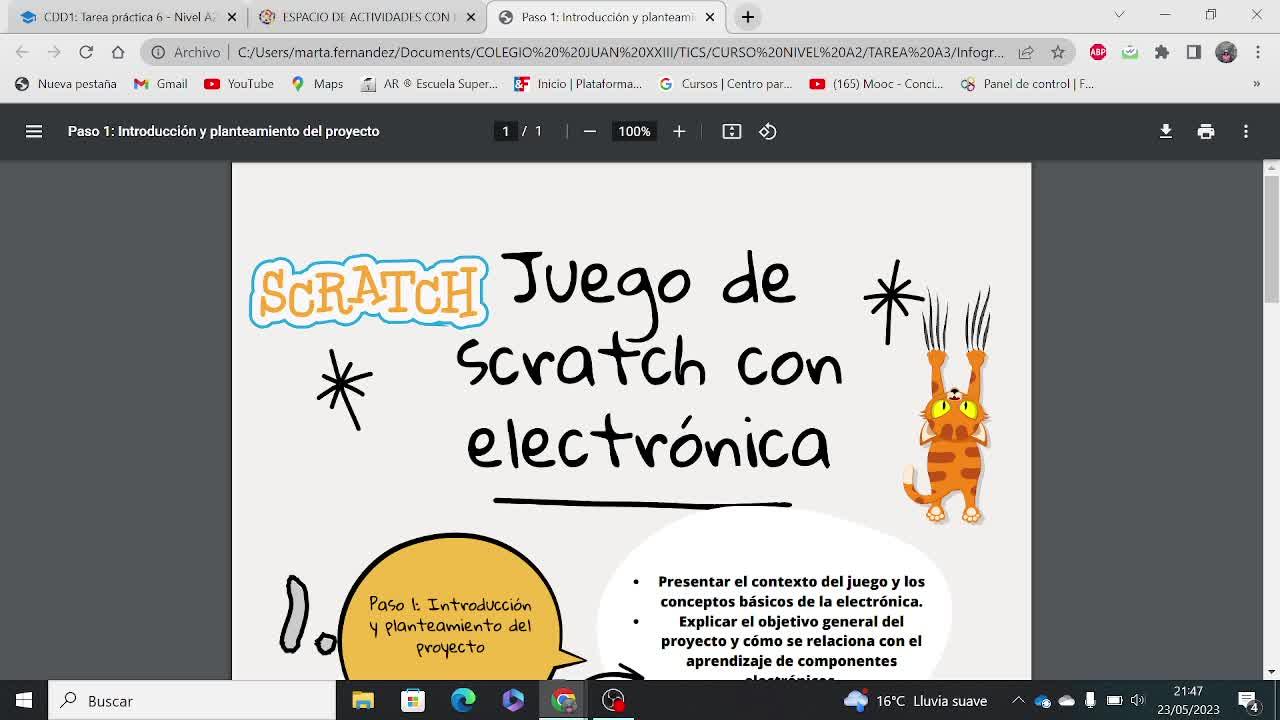
Task: Go forward in browser history
Action: click(54, 52)
